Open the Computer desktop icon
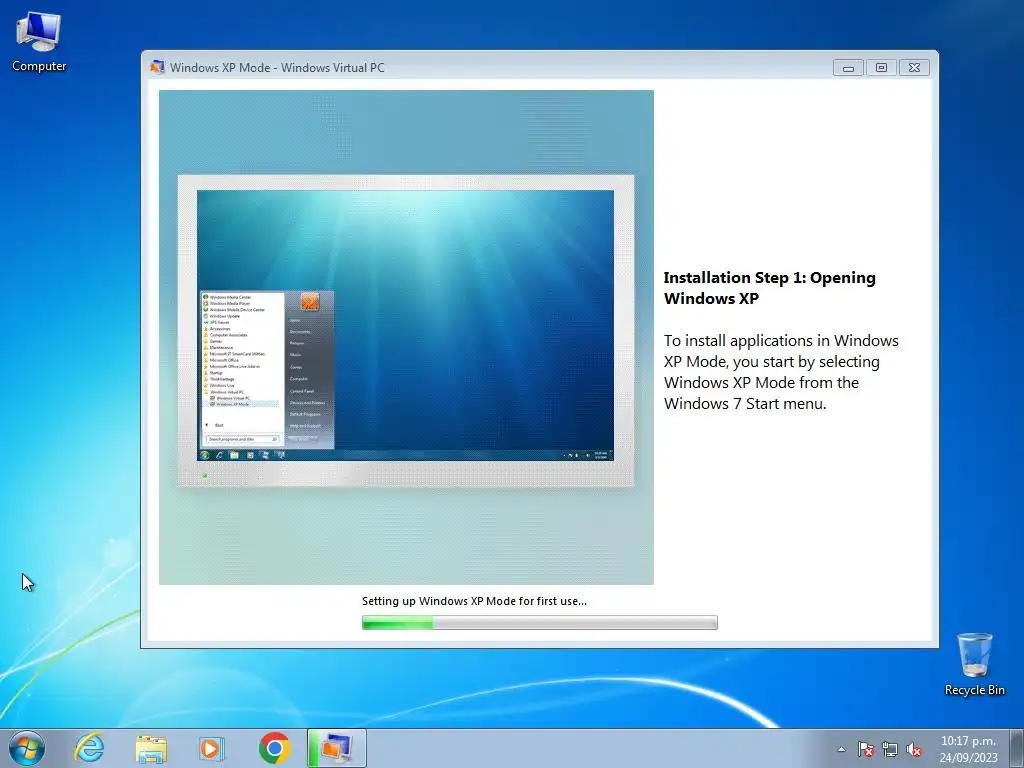Viewport: 1024px width, 768px height. pyautogui.click(x=39, y=42)
